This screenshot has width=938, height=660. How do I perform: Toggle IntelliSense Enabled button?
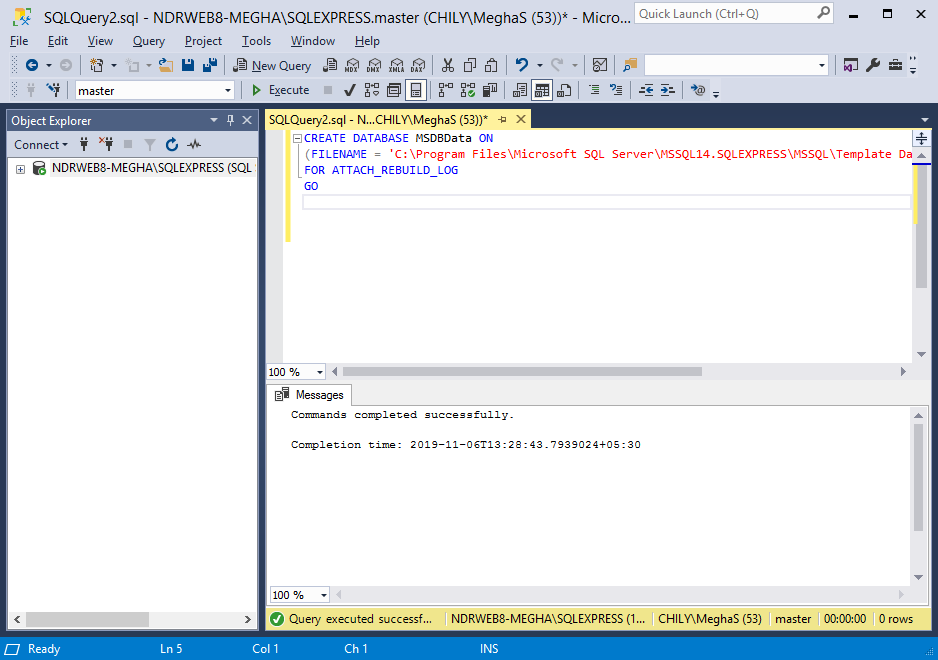coord(416,90)
